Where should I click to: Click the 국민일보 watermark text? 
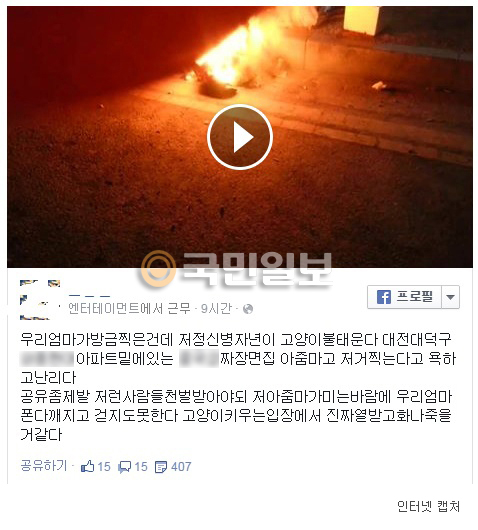coord(257,269)
